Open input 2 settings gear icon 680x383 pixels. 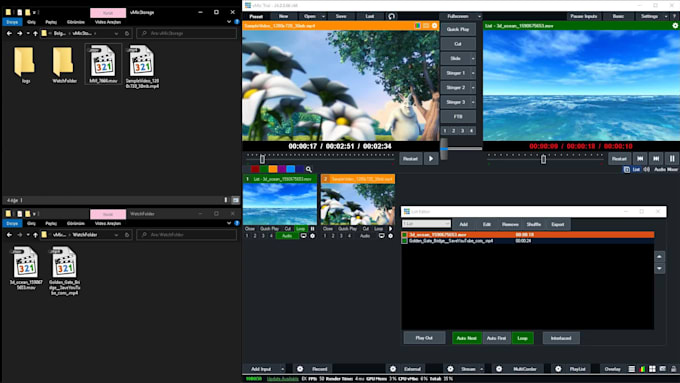(x=390, y=236)
